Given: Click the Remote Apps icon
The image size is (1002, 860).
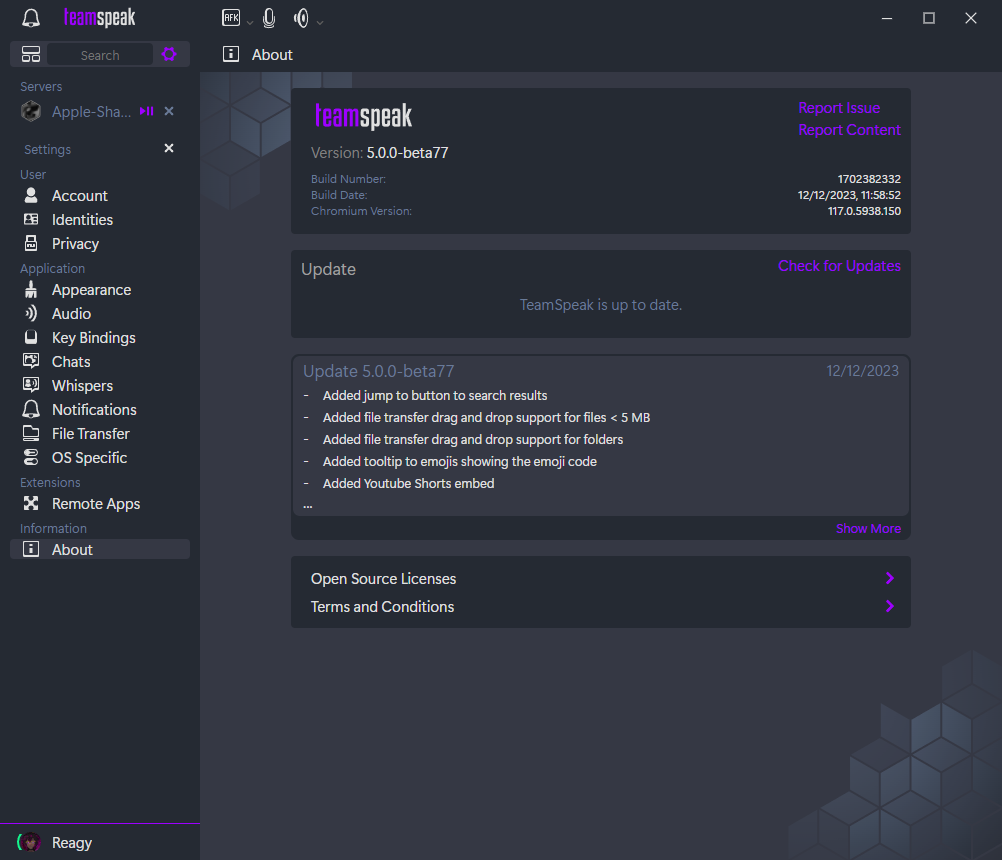Looking at the screenshot, I should pyautogui.click(x=31, y=503).
